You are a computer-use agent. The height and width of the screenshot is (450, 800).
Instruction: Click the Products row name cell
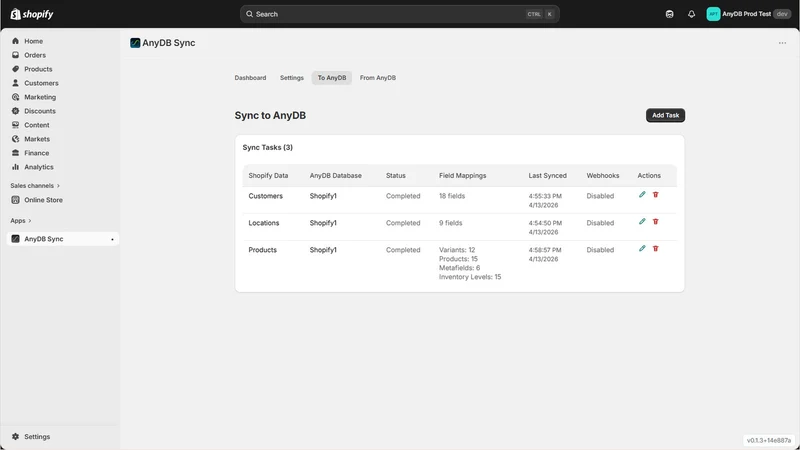coord(262,250)
